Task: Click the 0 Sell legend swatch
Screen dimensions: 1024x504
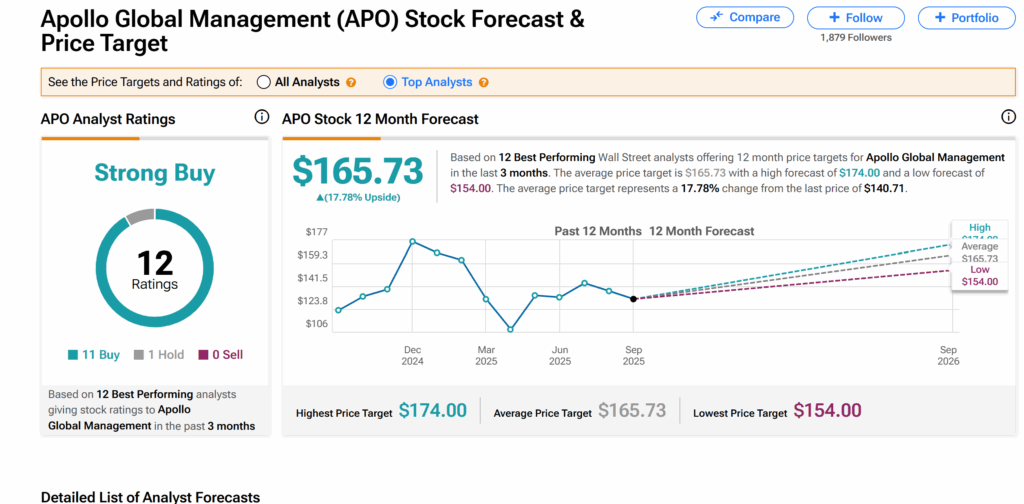Action: point(203,355)
